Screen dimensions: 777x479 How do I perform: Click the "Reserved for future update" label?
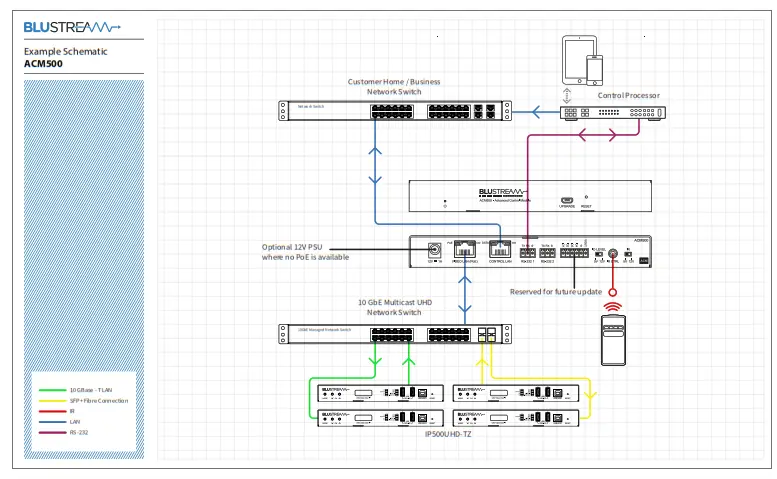pos(556,292)
